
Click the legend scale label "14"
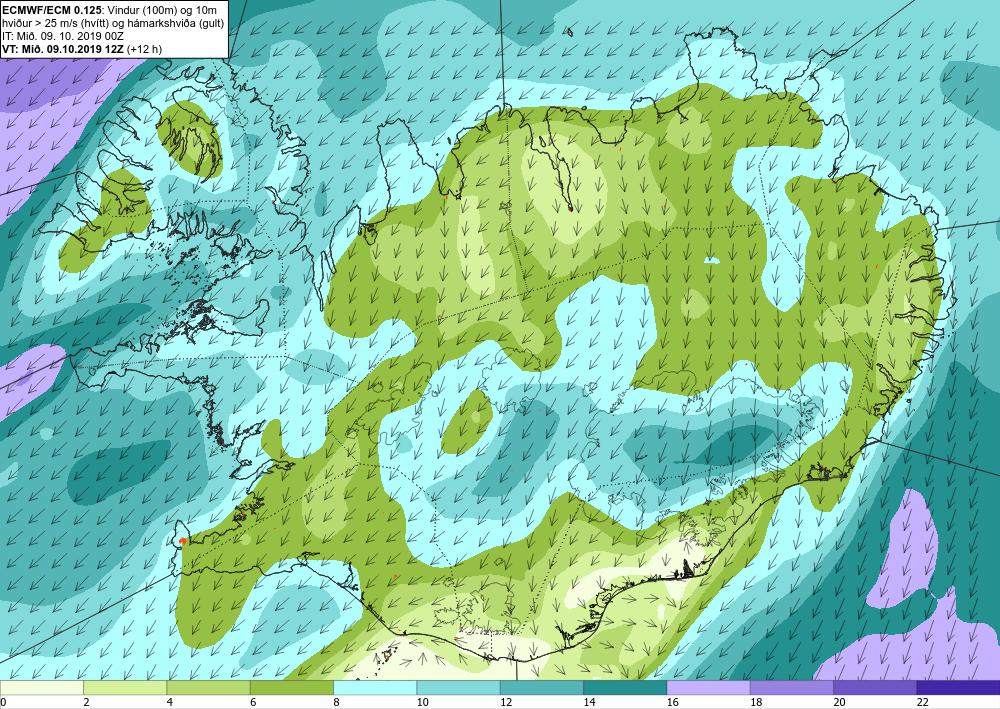coord(590,702)
